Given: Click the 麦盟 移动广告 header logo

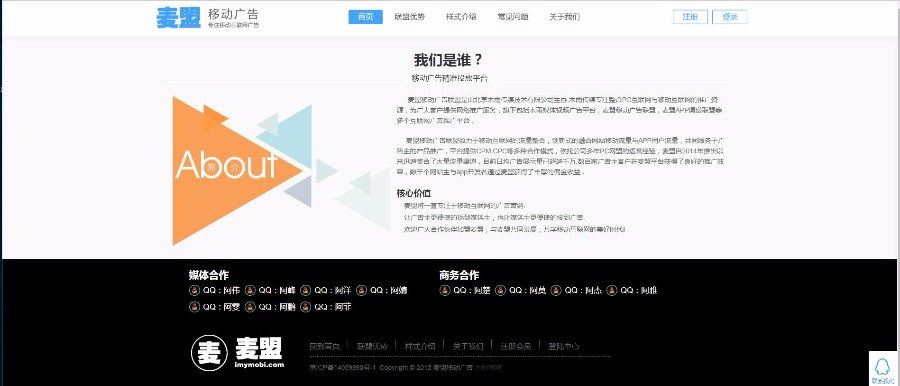Looking at the screenshot, I should pos(208,17).
